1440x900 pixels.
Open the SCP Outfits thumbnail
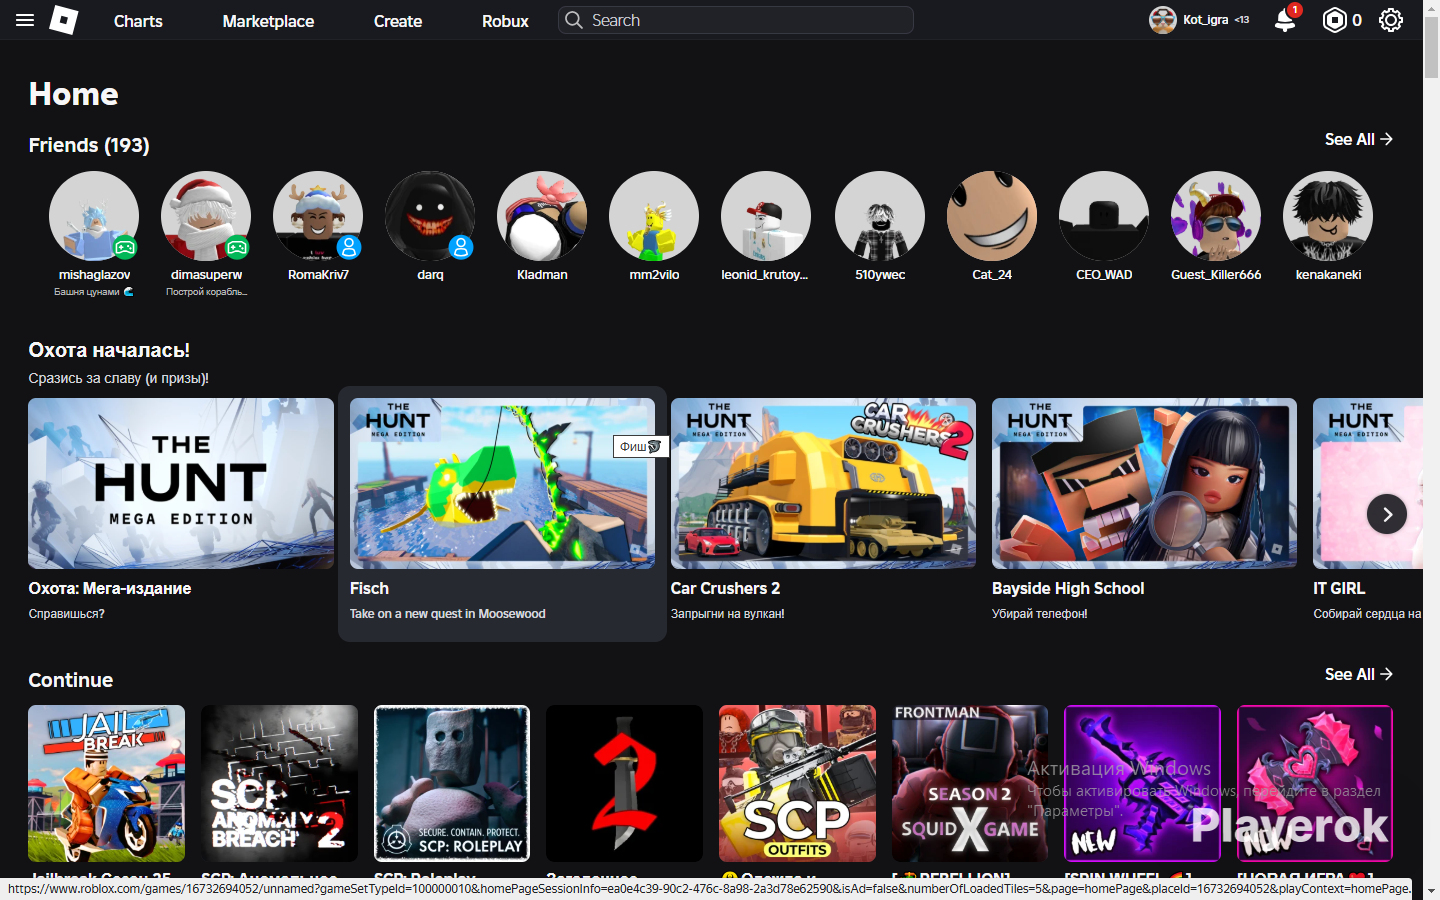pyautogui.click(x=797, y=783)
